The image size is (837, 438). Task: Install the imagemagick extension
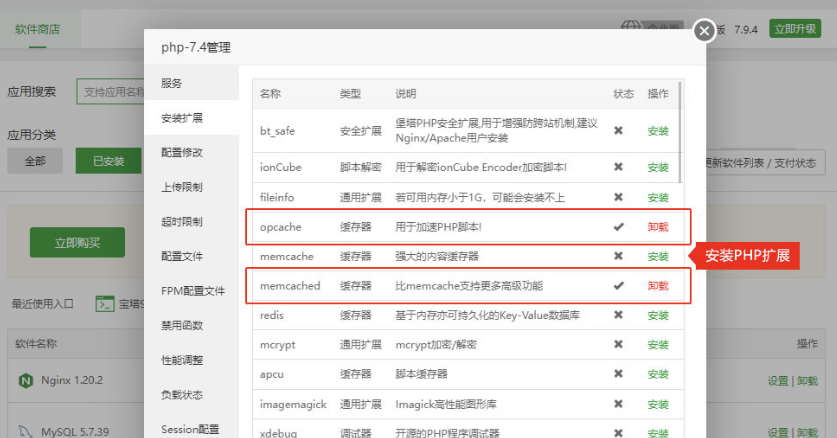coord(658,404)
